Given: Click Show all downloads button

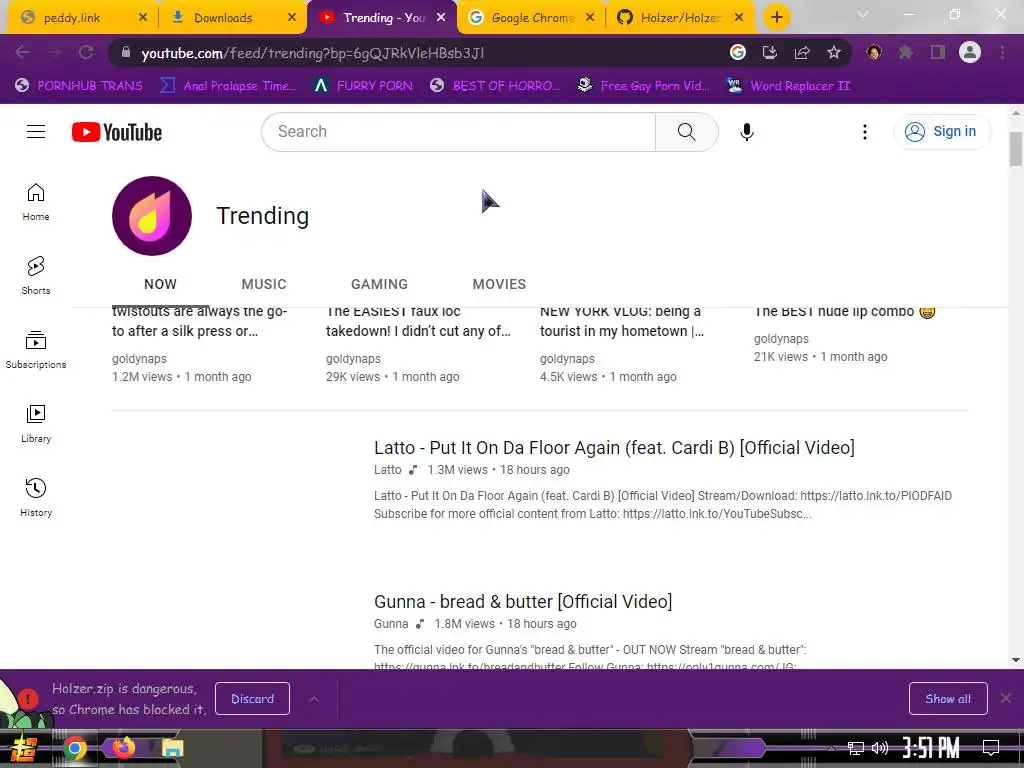Looking at the screenshot, I should click(x=948, y=699).
